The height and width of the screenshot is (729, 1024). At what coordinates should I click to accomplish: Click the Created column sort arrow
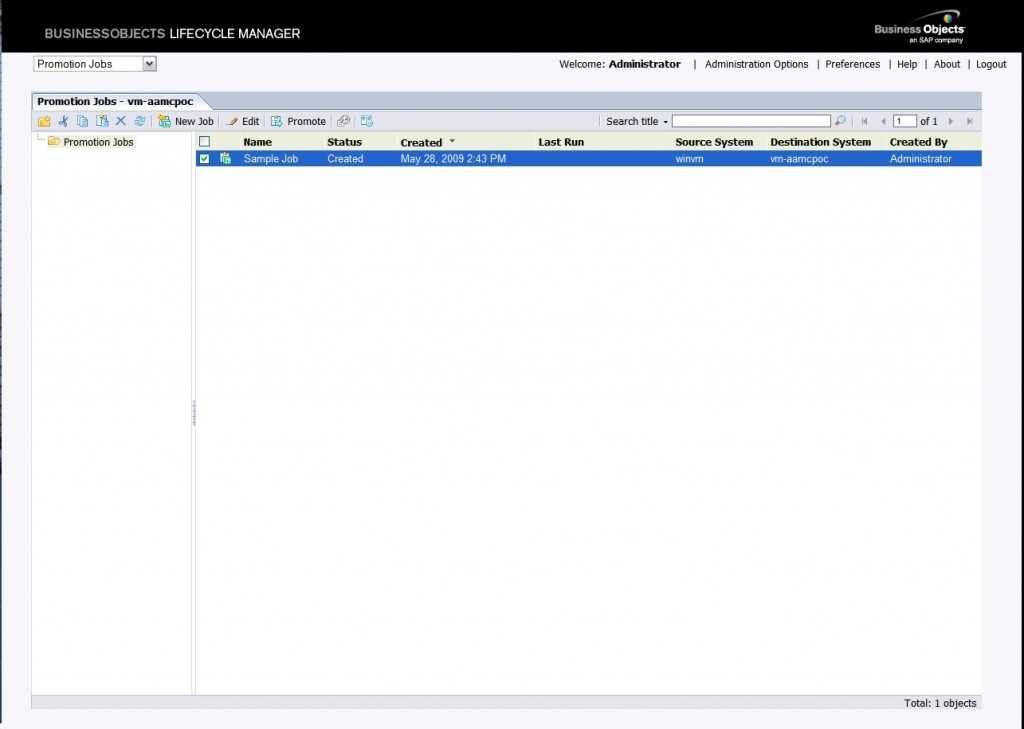[x=452, y=141]
